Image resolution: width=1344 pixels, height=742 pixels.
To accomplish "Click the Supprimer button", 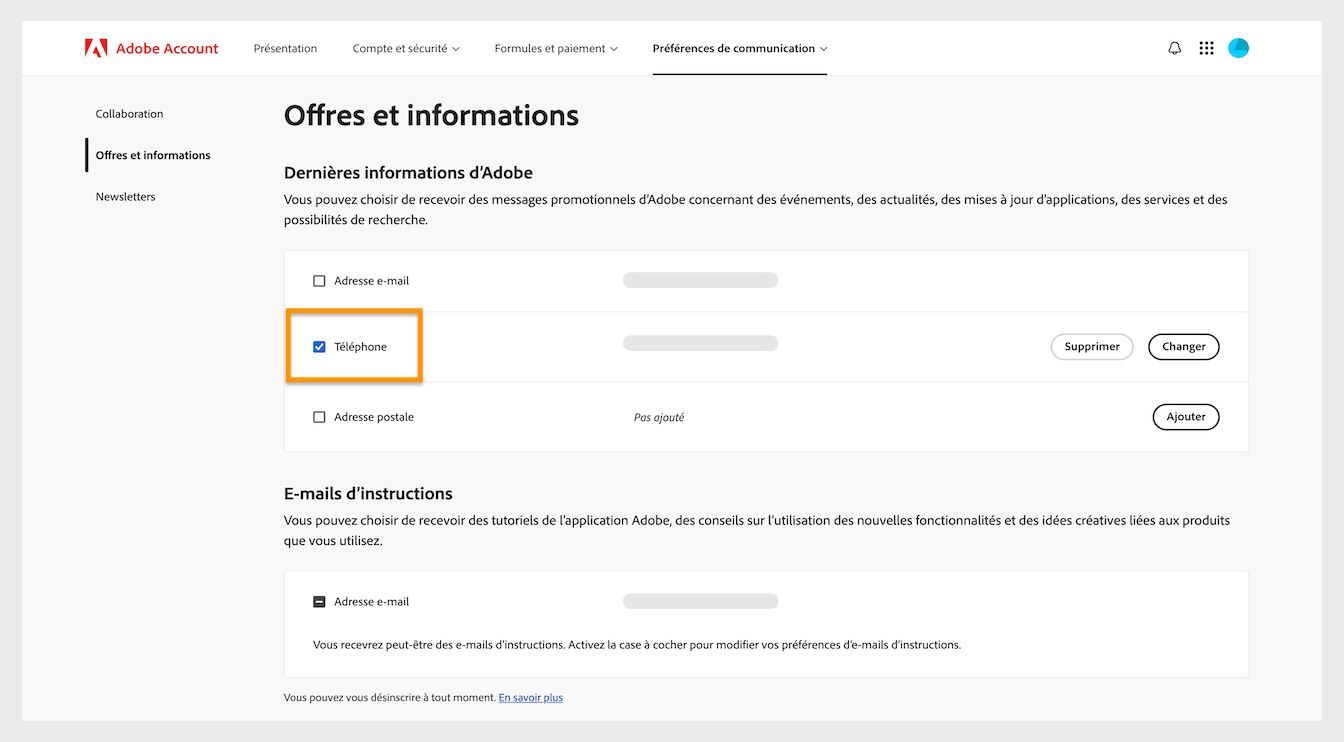I will pos(1092,347).
